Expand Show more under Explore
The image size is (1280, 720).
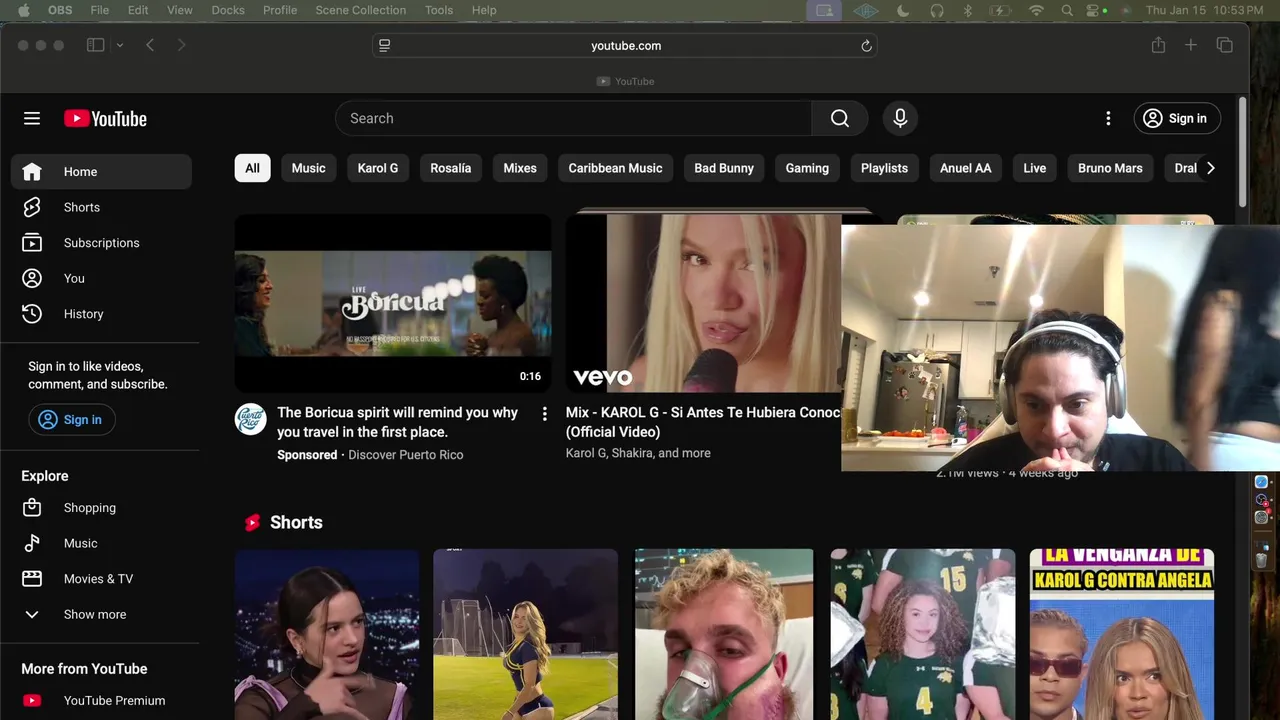pyautogui.click(x=101, y=614)
